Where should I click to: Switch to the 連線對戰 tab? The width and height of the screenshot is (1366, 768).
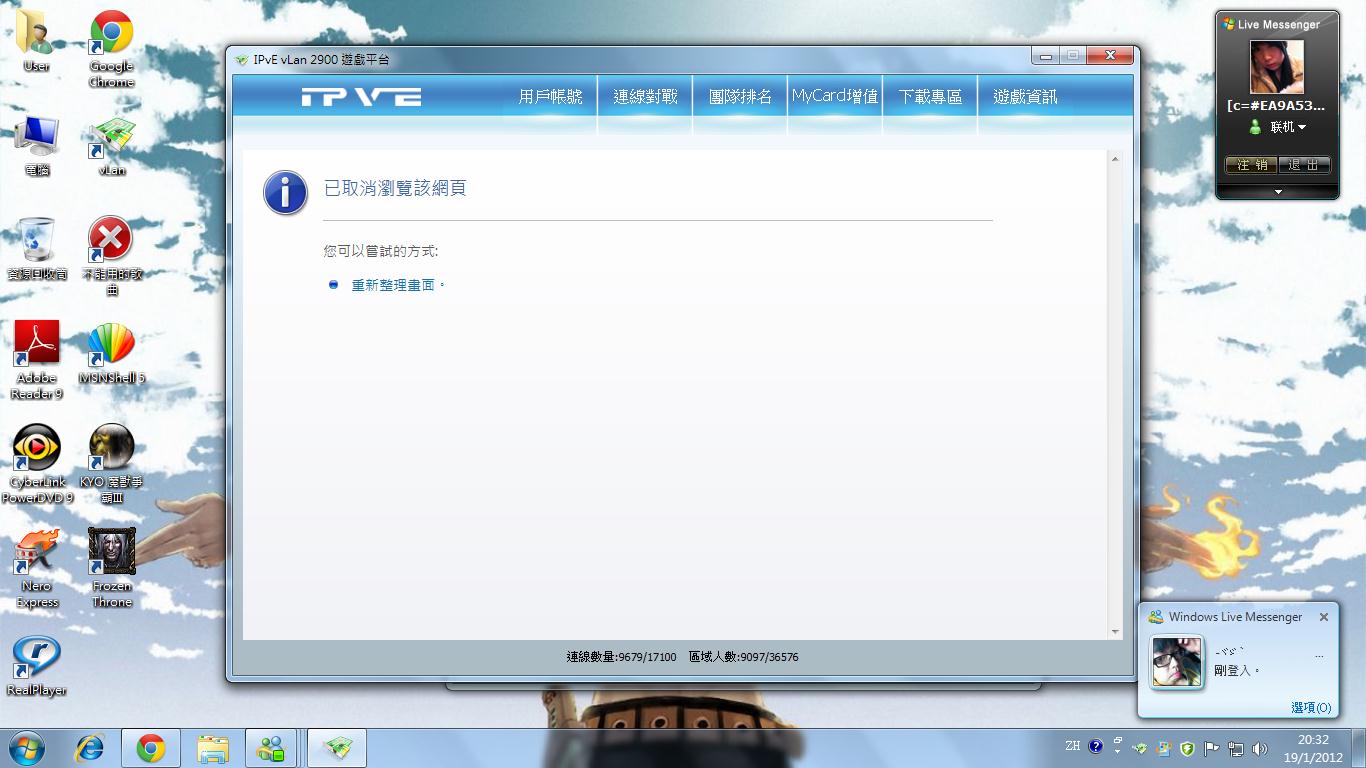[x=645, y=97]
